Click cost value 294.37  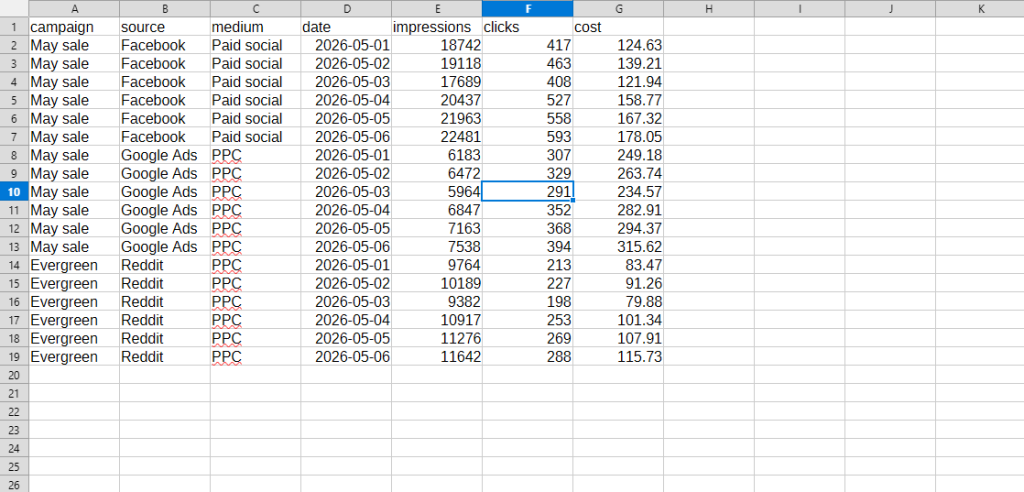tap(618, 228)
